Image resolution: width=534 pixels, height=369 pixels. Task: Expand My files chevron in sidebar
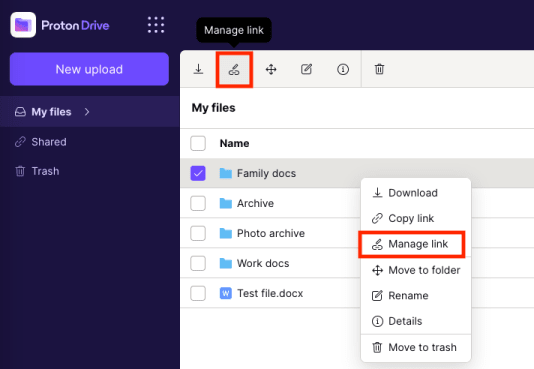(x=87, y=112)
